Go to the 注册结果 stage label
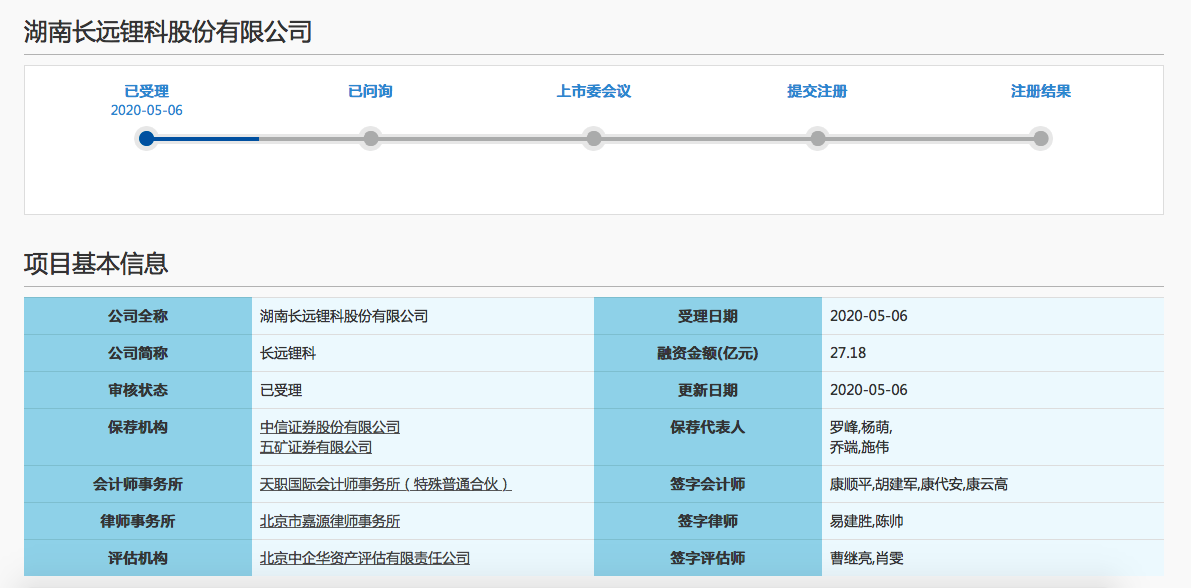 tap(1040, 91)
